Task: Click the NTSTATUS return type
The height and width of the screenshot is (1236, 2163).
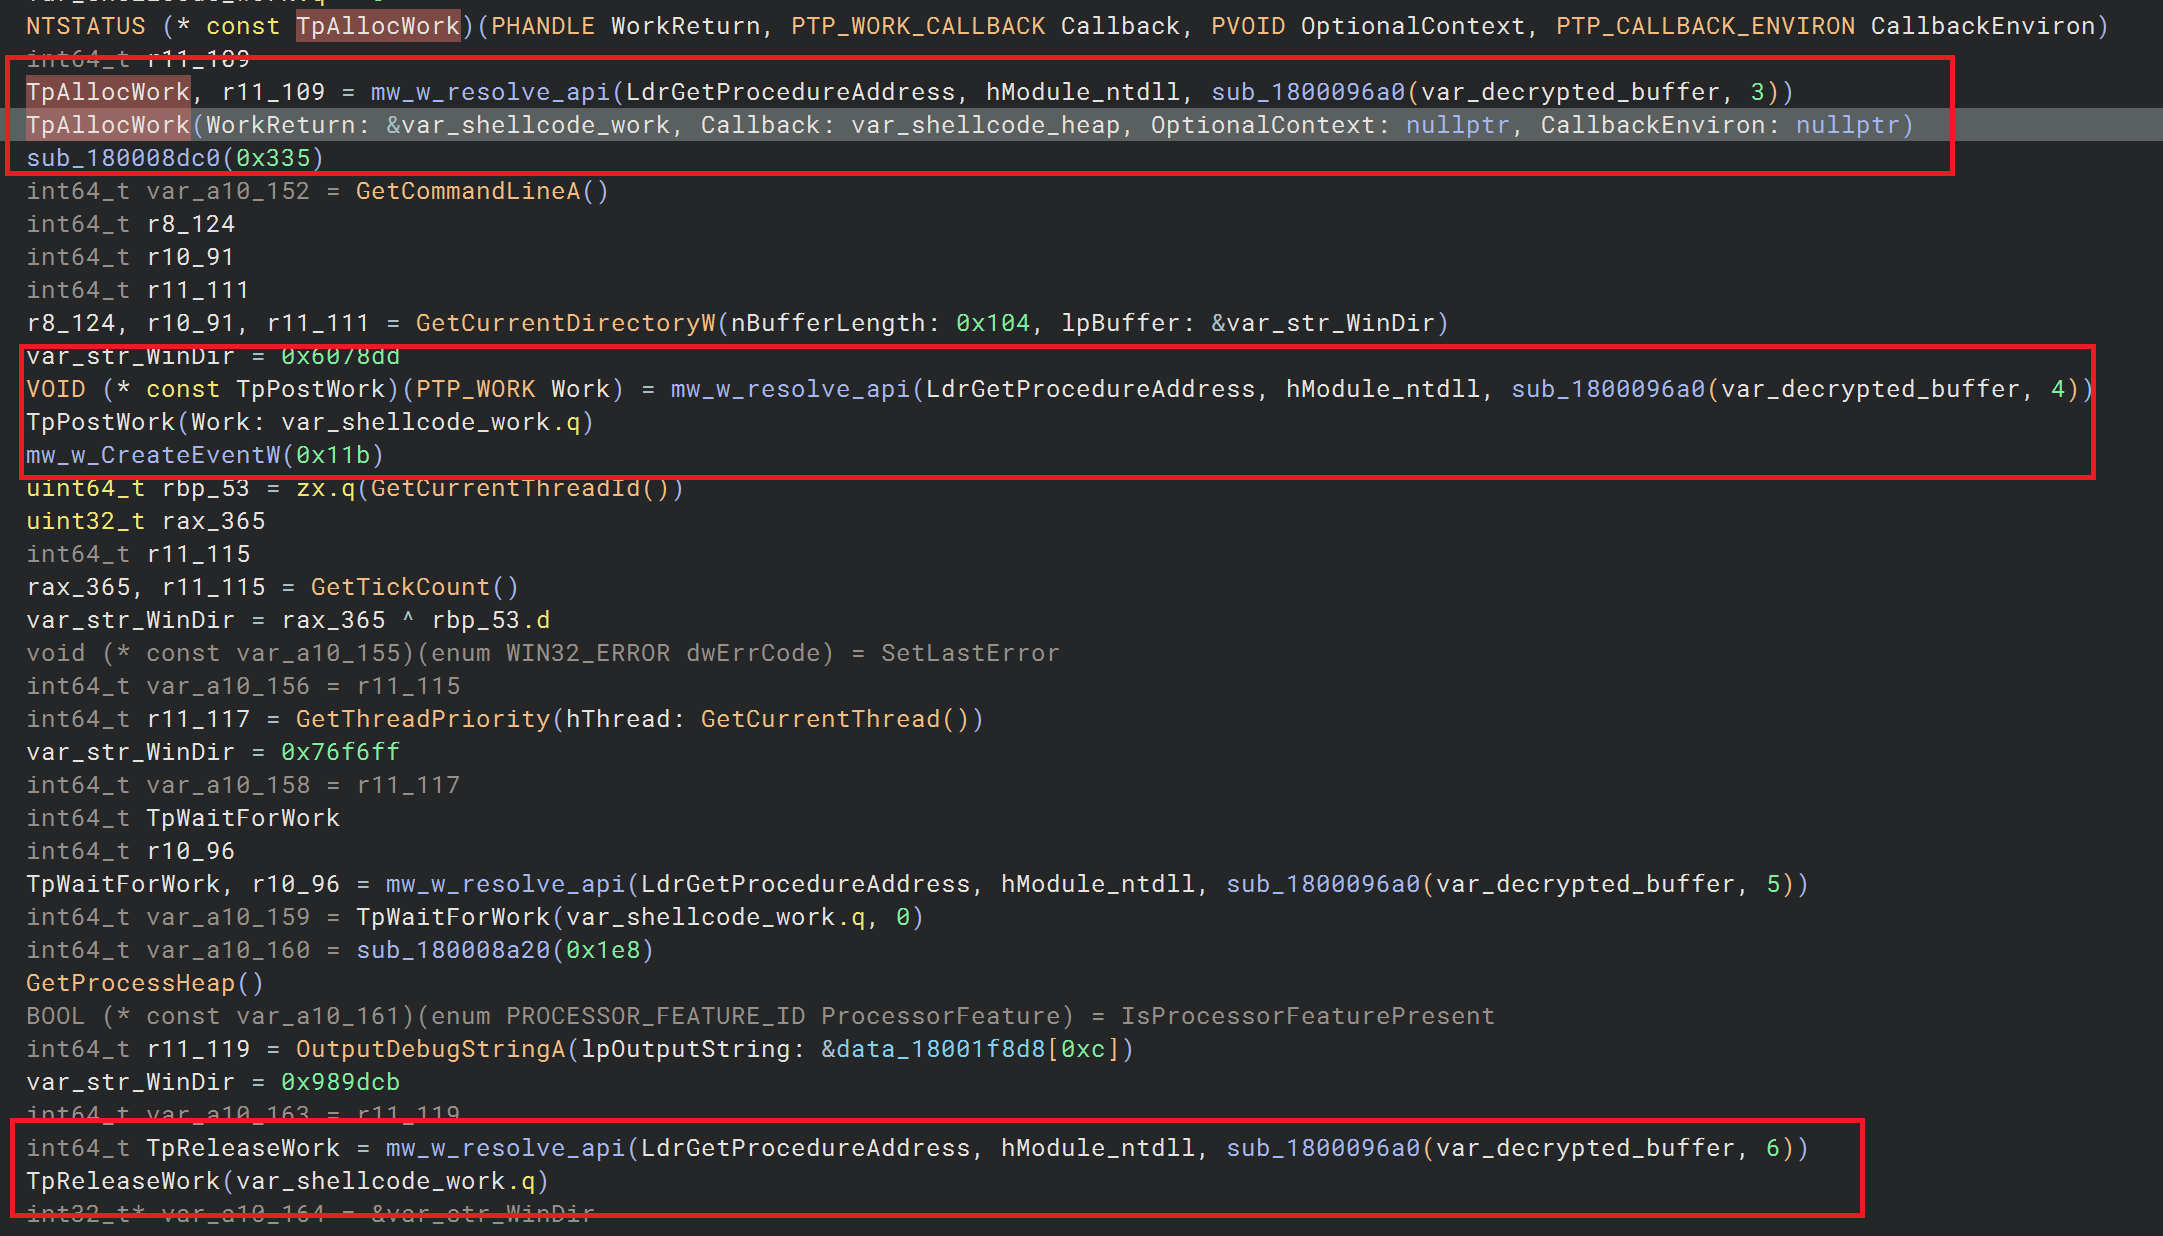Action: 86,26
